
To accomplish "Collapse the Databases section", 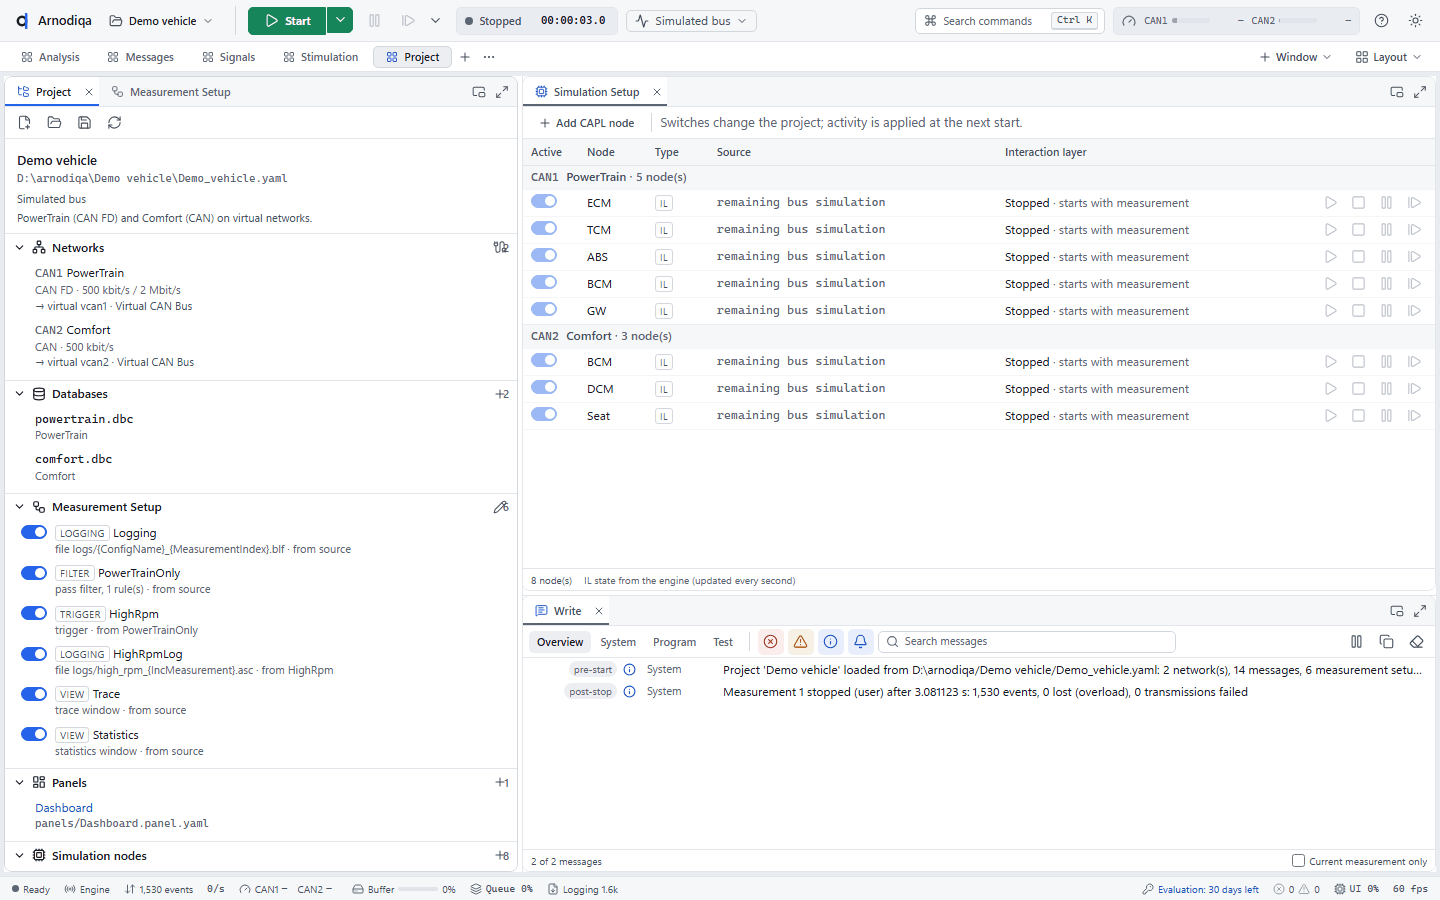I will pos(20,394).
